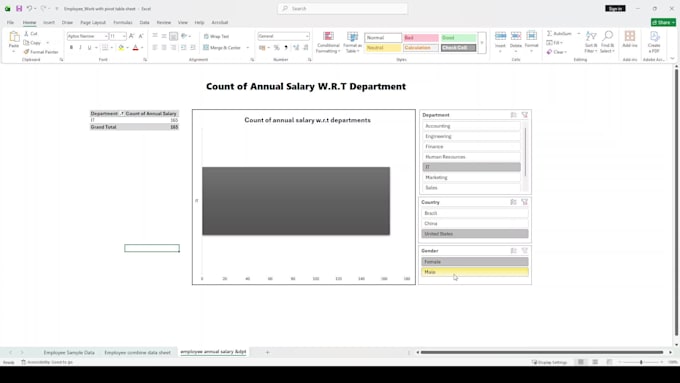Toggle Center horizontal alignment
This screenshot has height=383, width=680.
point(163,48)
